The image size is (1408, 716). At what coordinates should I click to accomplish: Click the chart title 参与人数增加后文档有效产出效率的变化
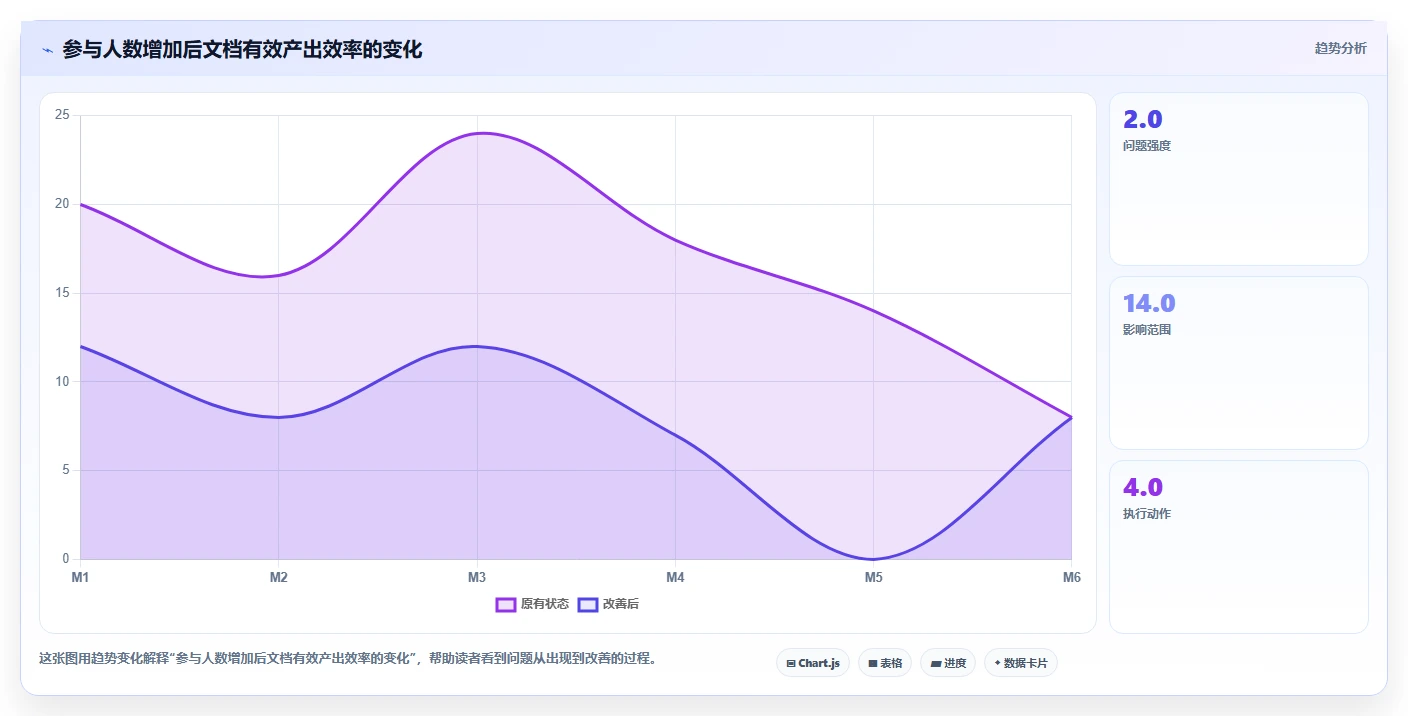(242, 49)
